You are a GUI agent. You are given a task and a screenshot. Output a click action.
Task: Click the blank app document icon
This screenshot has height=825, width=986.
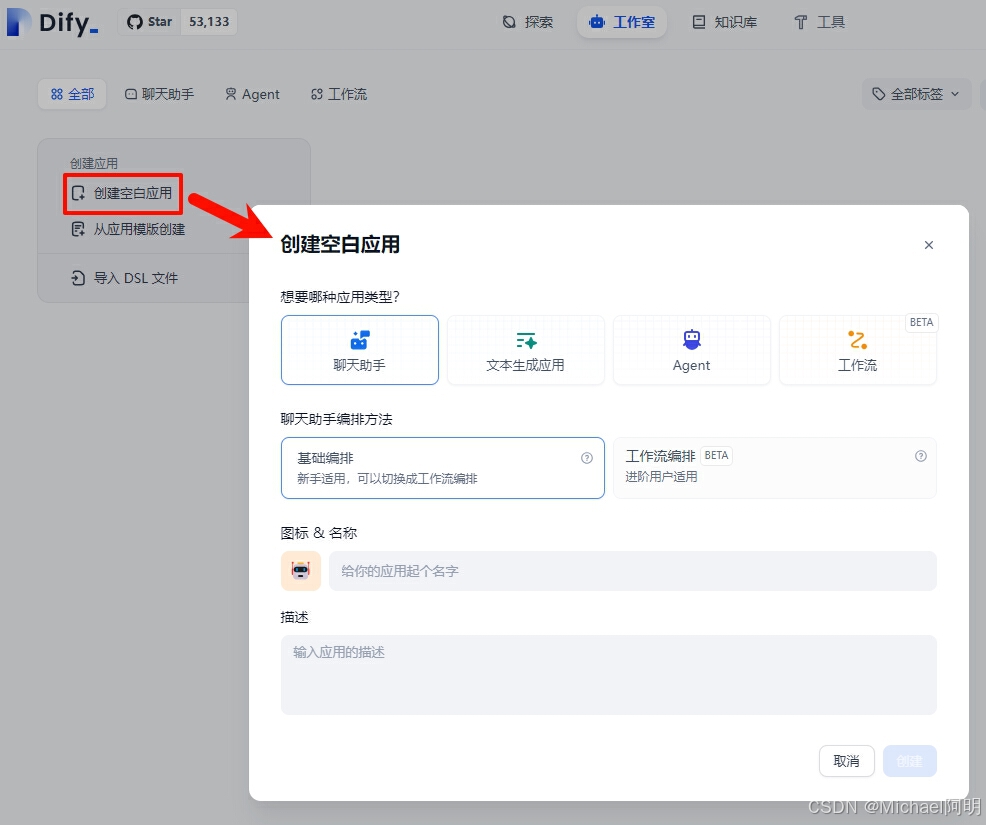tap(78, 193)
